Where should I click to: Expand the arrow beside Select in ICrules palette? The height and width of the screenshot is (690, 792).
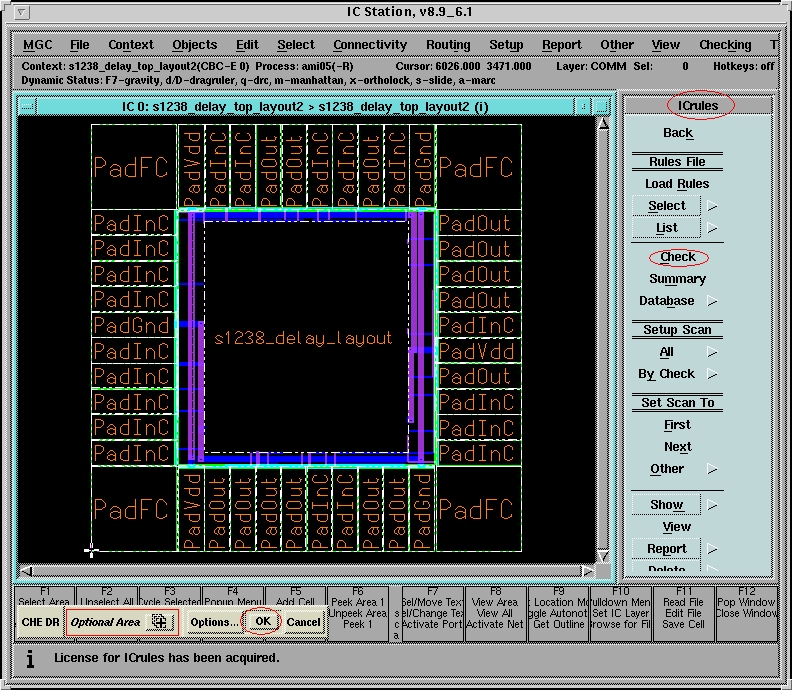712,206
